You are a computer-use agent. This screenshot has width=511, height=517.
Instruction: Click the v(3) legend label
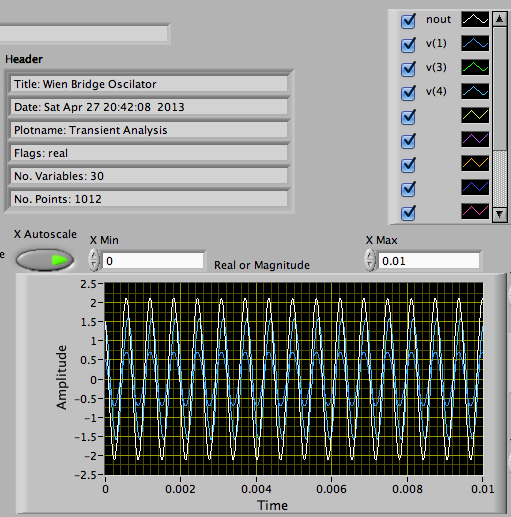coord(436,68)
